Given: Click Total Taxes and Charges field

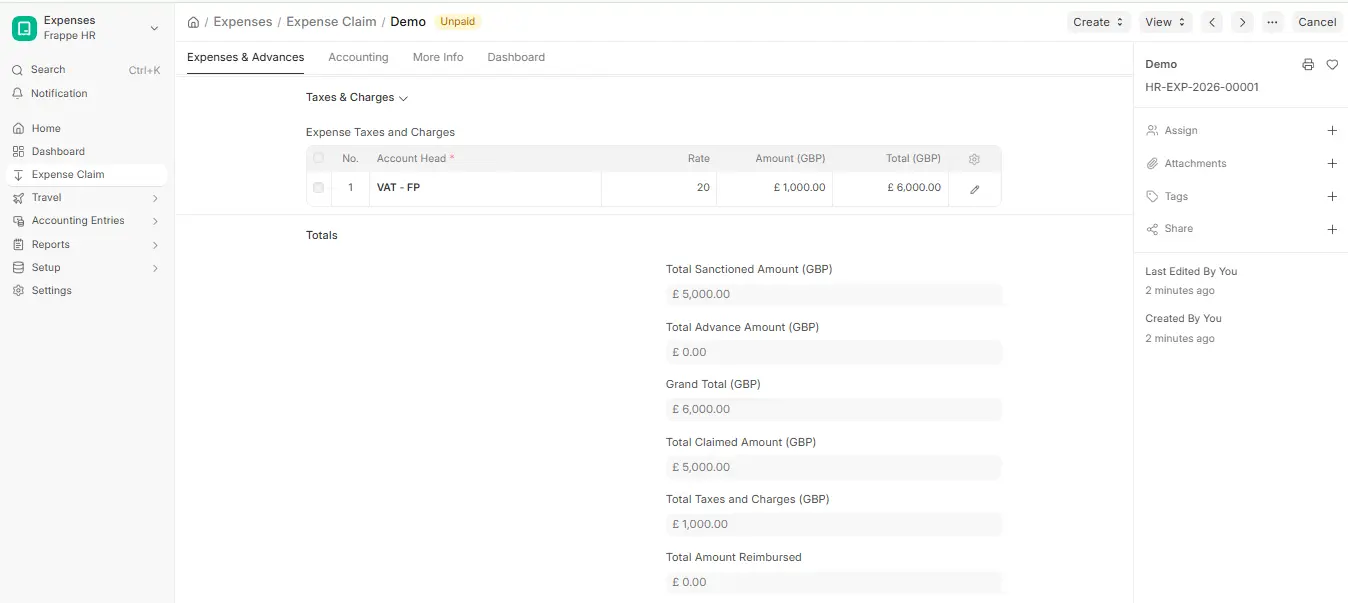Looking at the screenshot, I should (834, 524).
